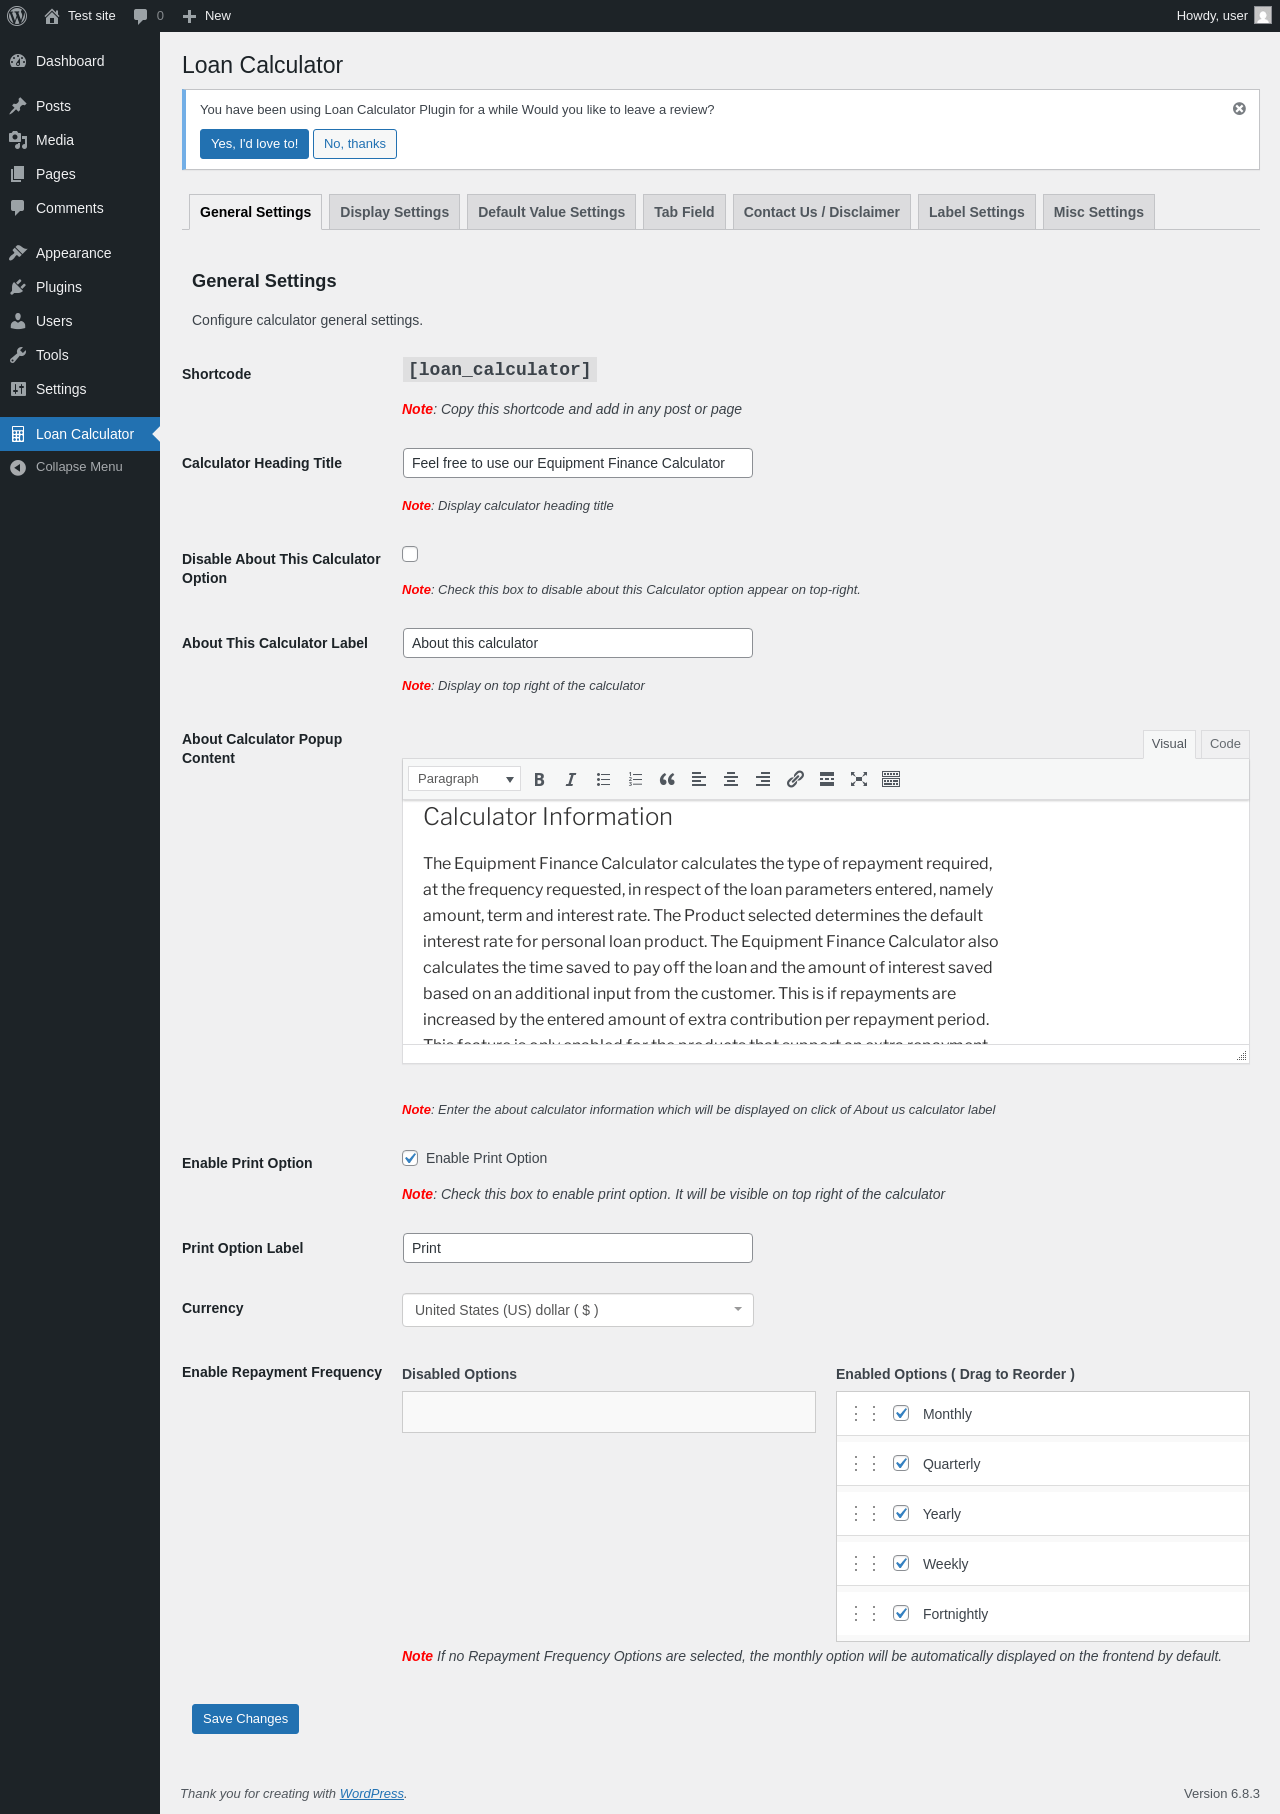Click the WordPress logo icon in admin bar
1280x1814 pixels.
[x=17, y=16]
